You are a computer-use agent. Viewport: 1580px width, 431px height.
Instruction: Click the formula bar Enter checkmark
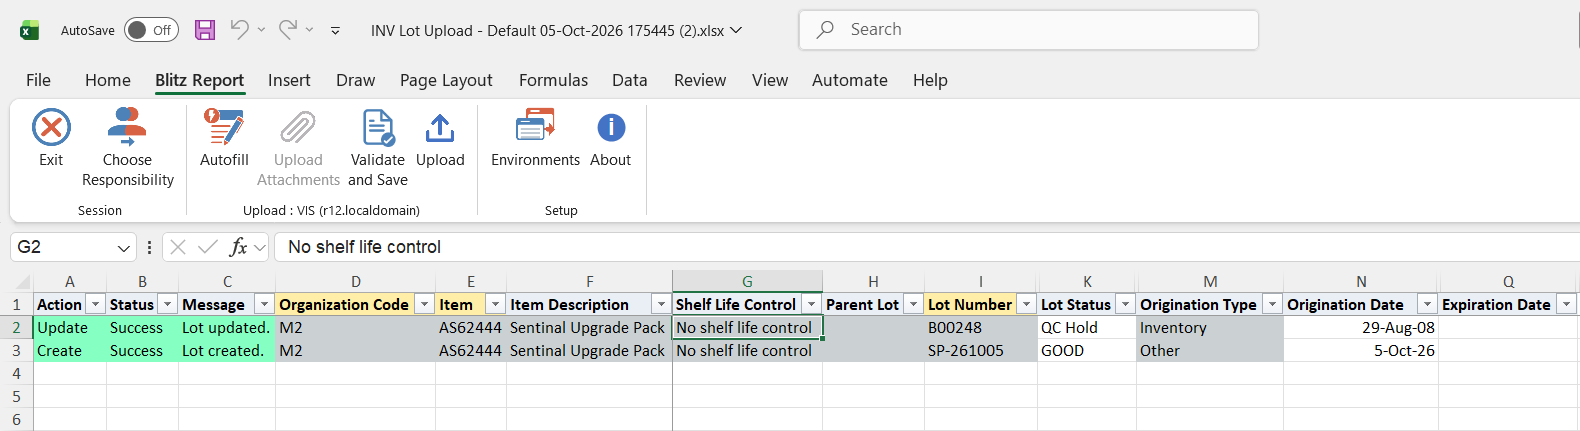(208, 247)
